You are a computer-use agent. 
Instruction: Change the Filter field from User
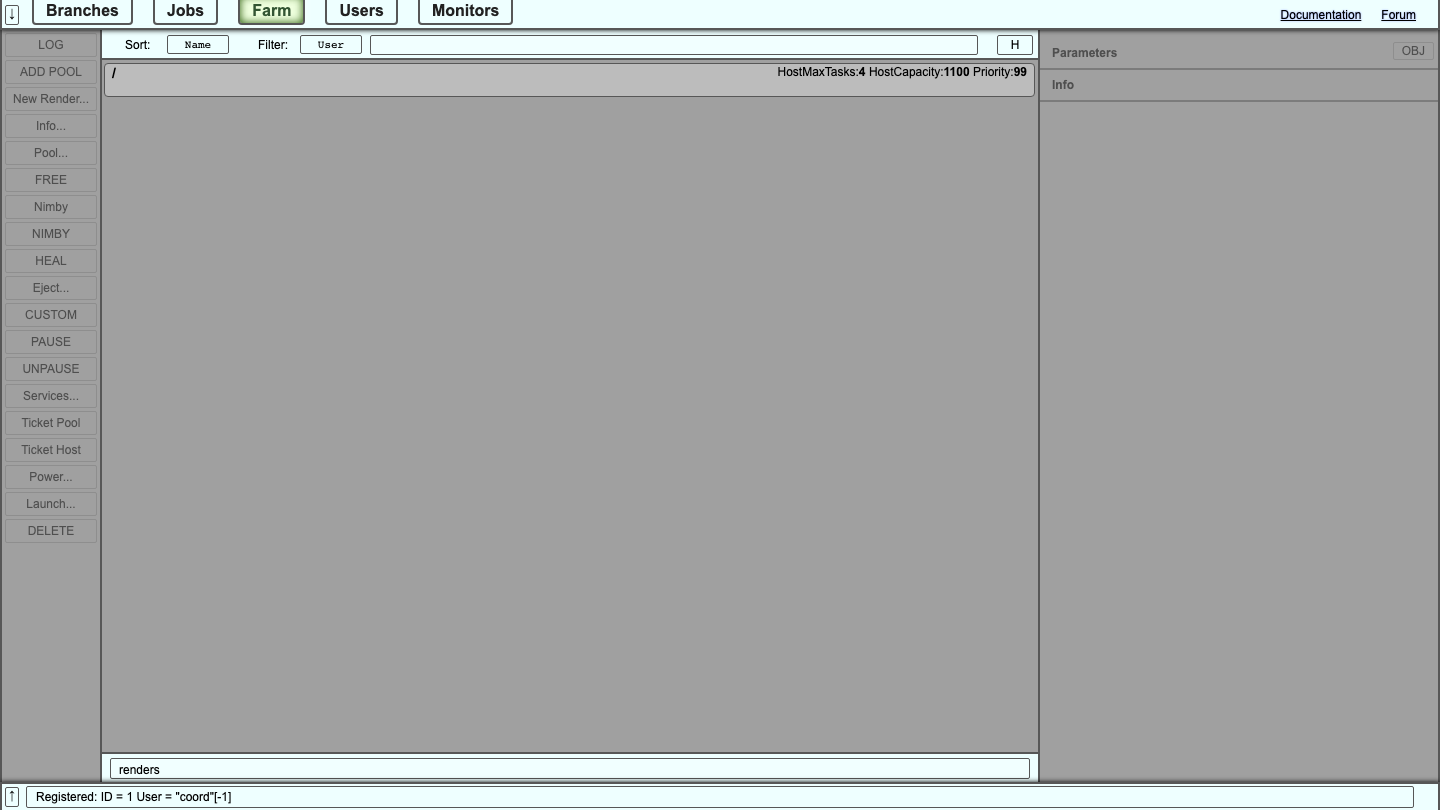point(331,45)
